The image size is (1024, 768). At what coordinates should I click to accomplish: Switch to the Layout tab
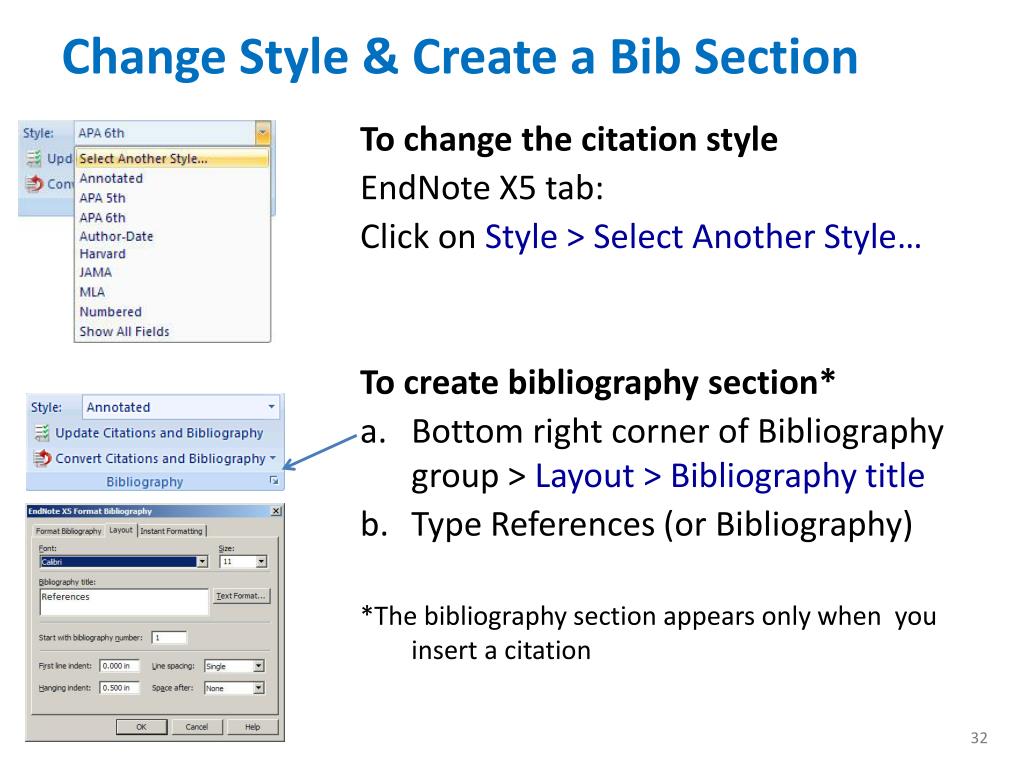[121, 530]
